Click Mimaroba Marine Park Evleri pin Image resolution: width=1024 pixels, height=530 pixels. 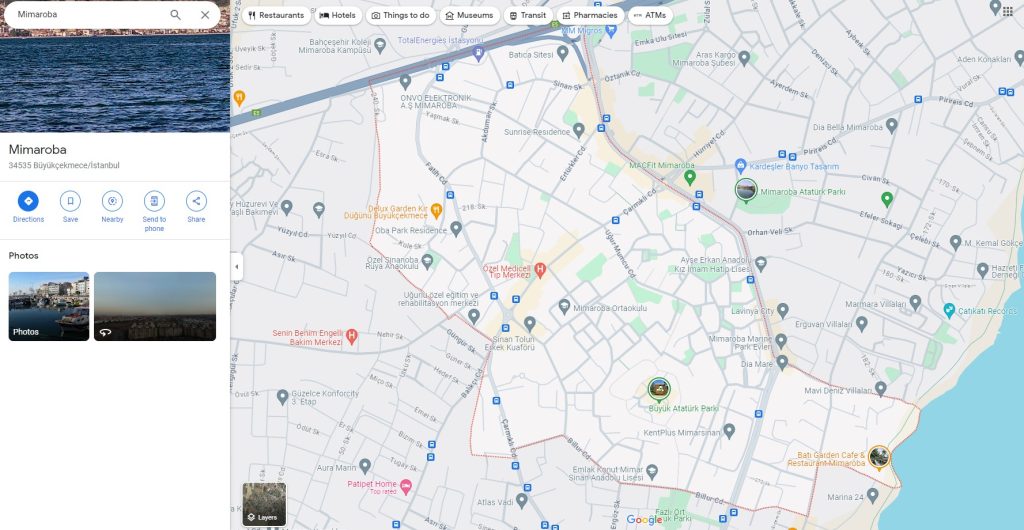click(780, 341)
